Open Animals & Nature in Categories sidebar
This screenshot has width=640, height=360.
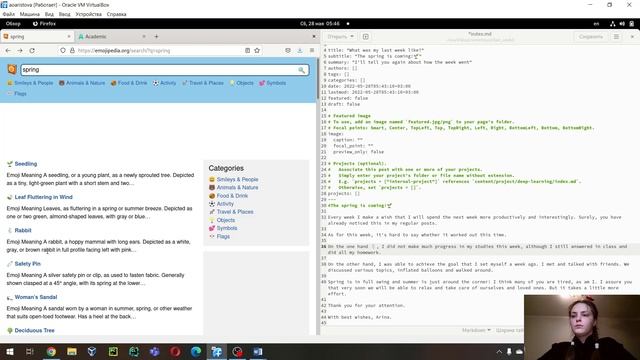click(237, 187)
